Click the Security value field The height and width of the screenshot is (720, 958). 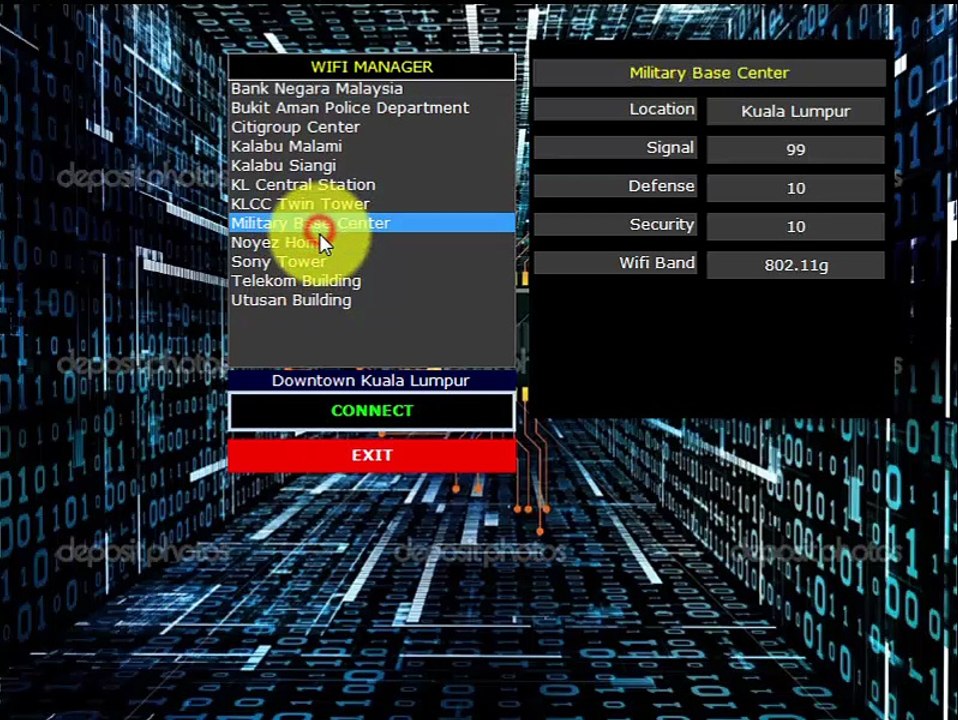coord(795,227)
